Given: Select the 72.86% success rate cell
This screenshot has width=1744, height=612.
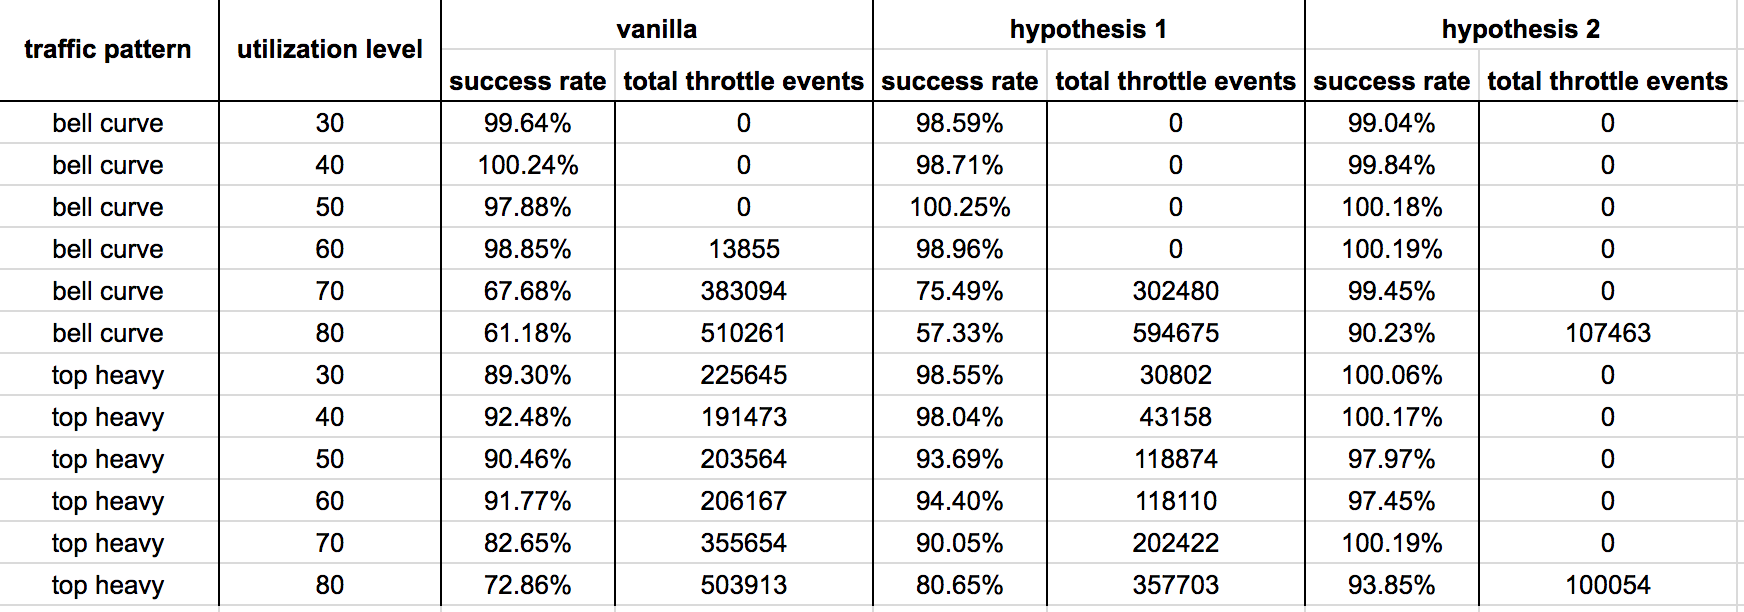Looking at the screenshot, I should 527,585.
